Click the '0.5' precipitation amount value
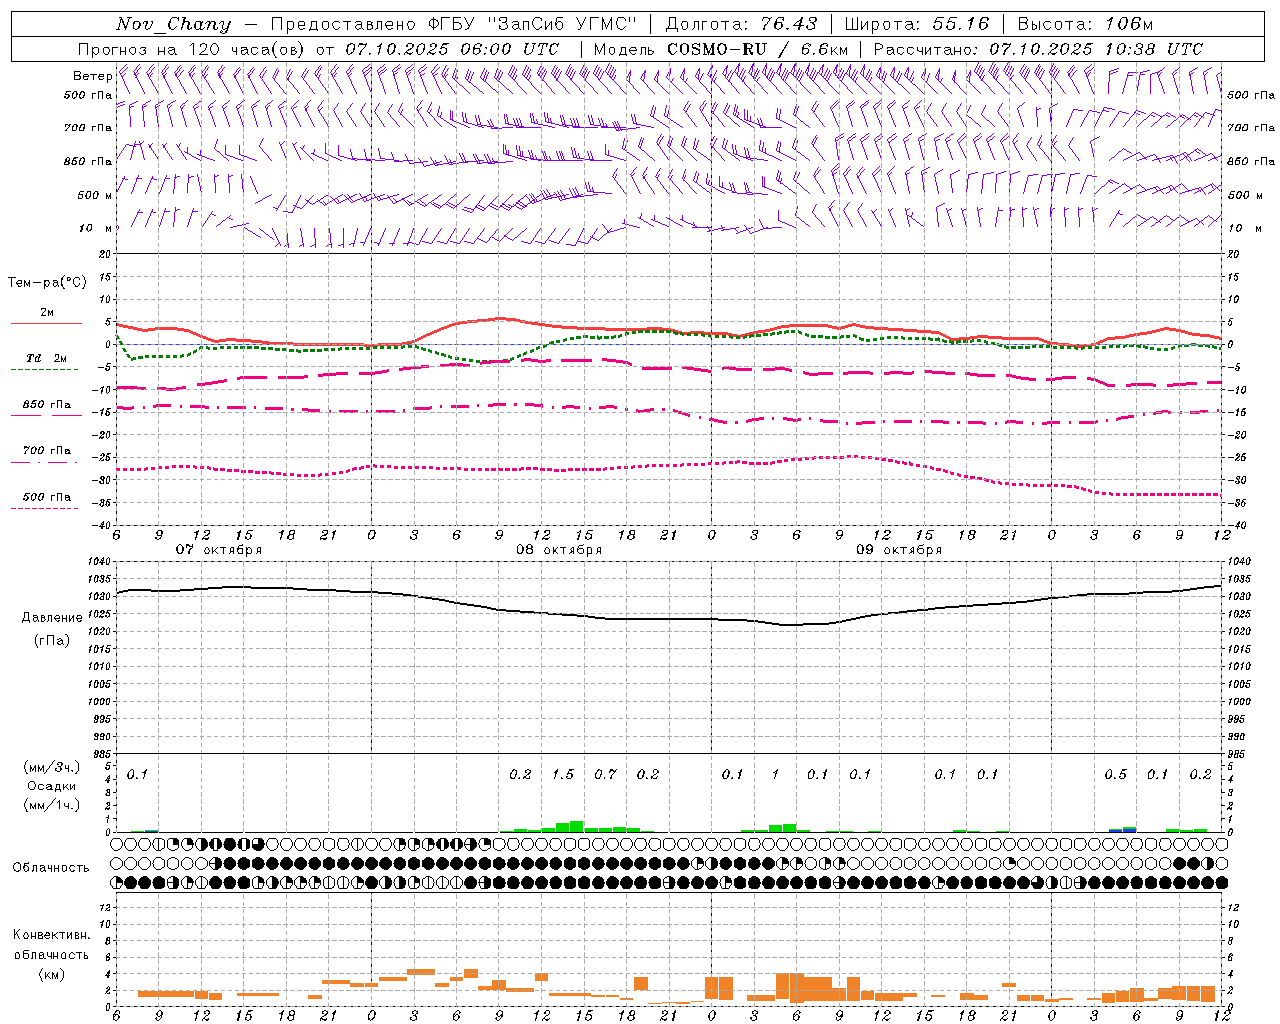 click(x=1115, y=774)
